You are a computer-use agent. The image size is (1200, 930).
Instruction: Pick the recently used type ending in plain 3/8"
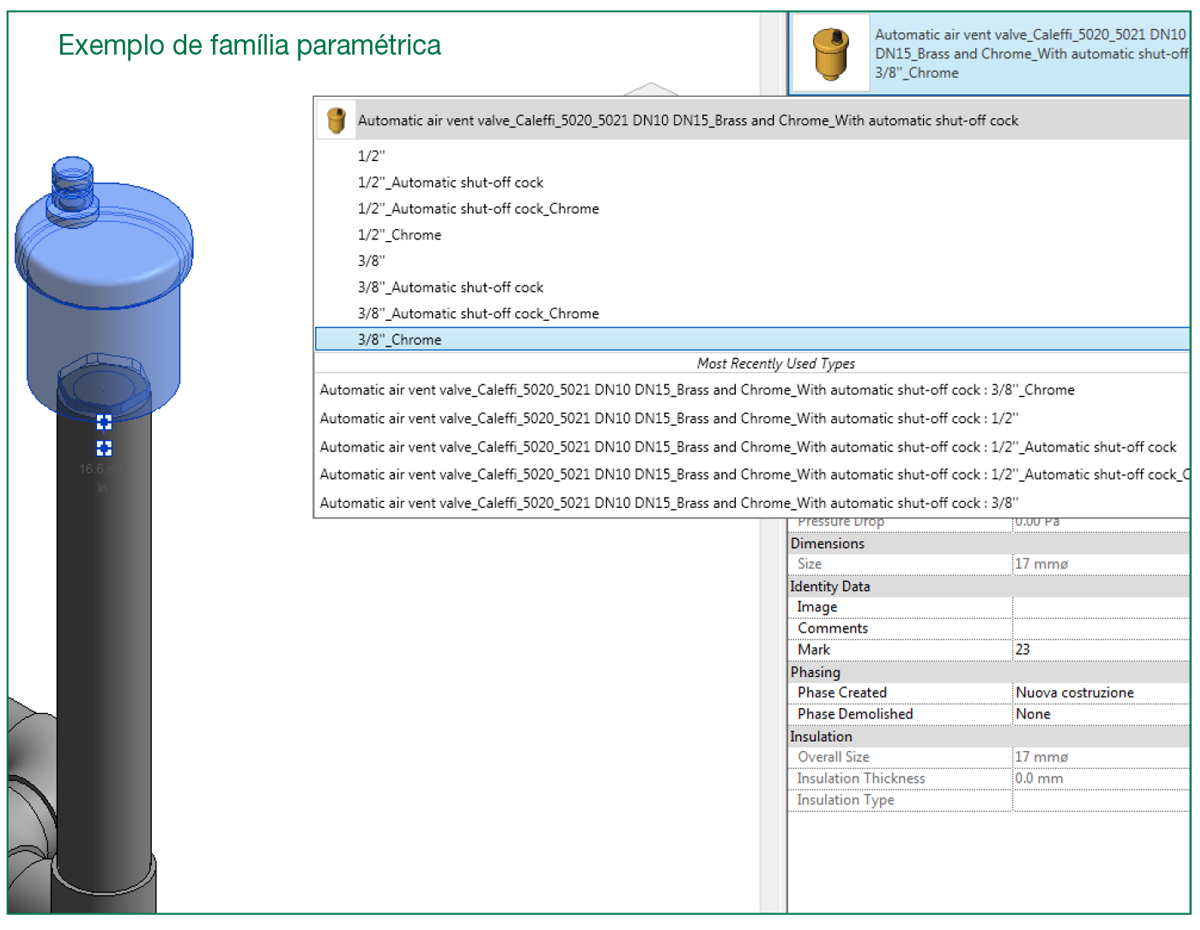[669, 503]
